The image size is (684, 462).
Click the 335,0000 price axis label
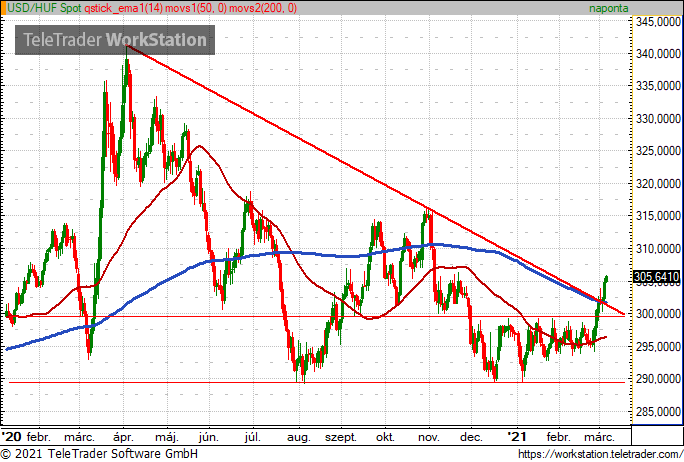[x=658, y=86]
